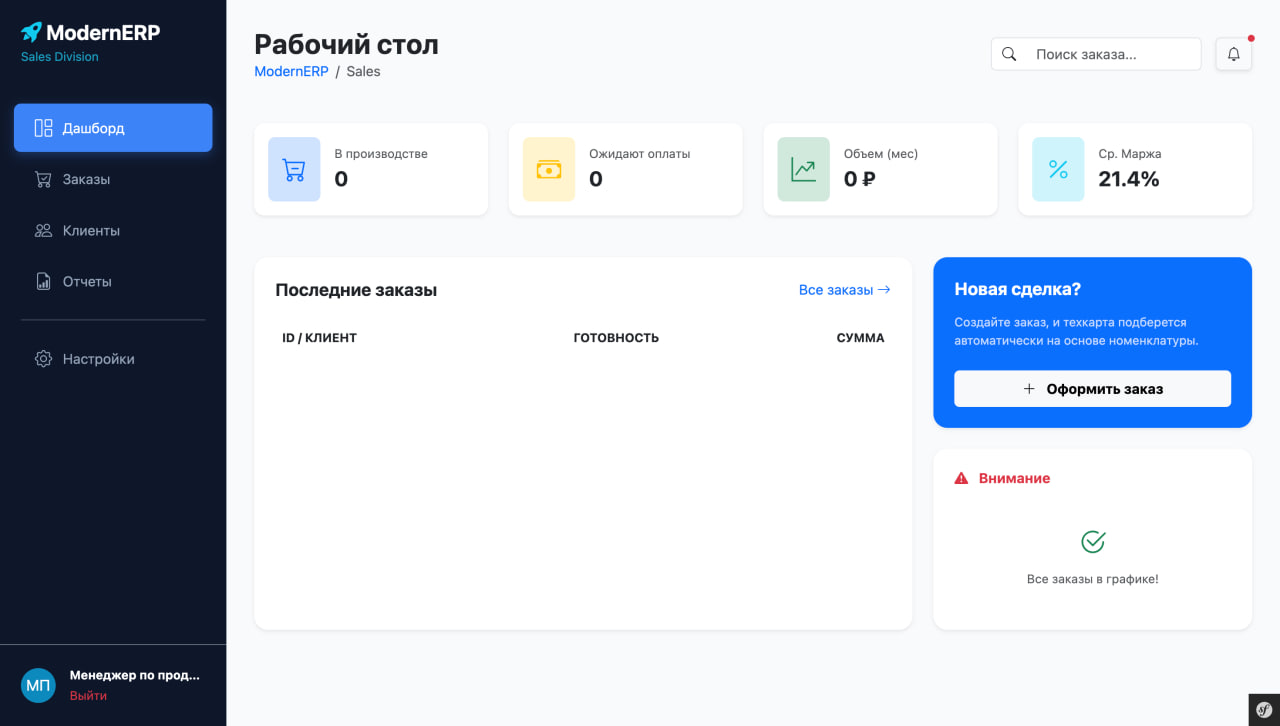This screenshot has width=1280, height=726.
Task: Click ModernERP in the breadcrumb
Action: click(x=291, y=71)
